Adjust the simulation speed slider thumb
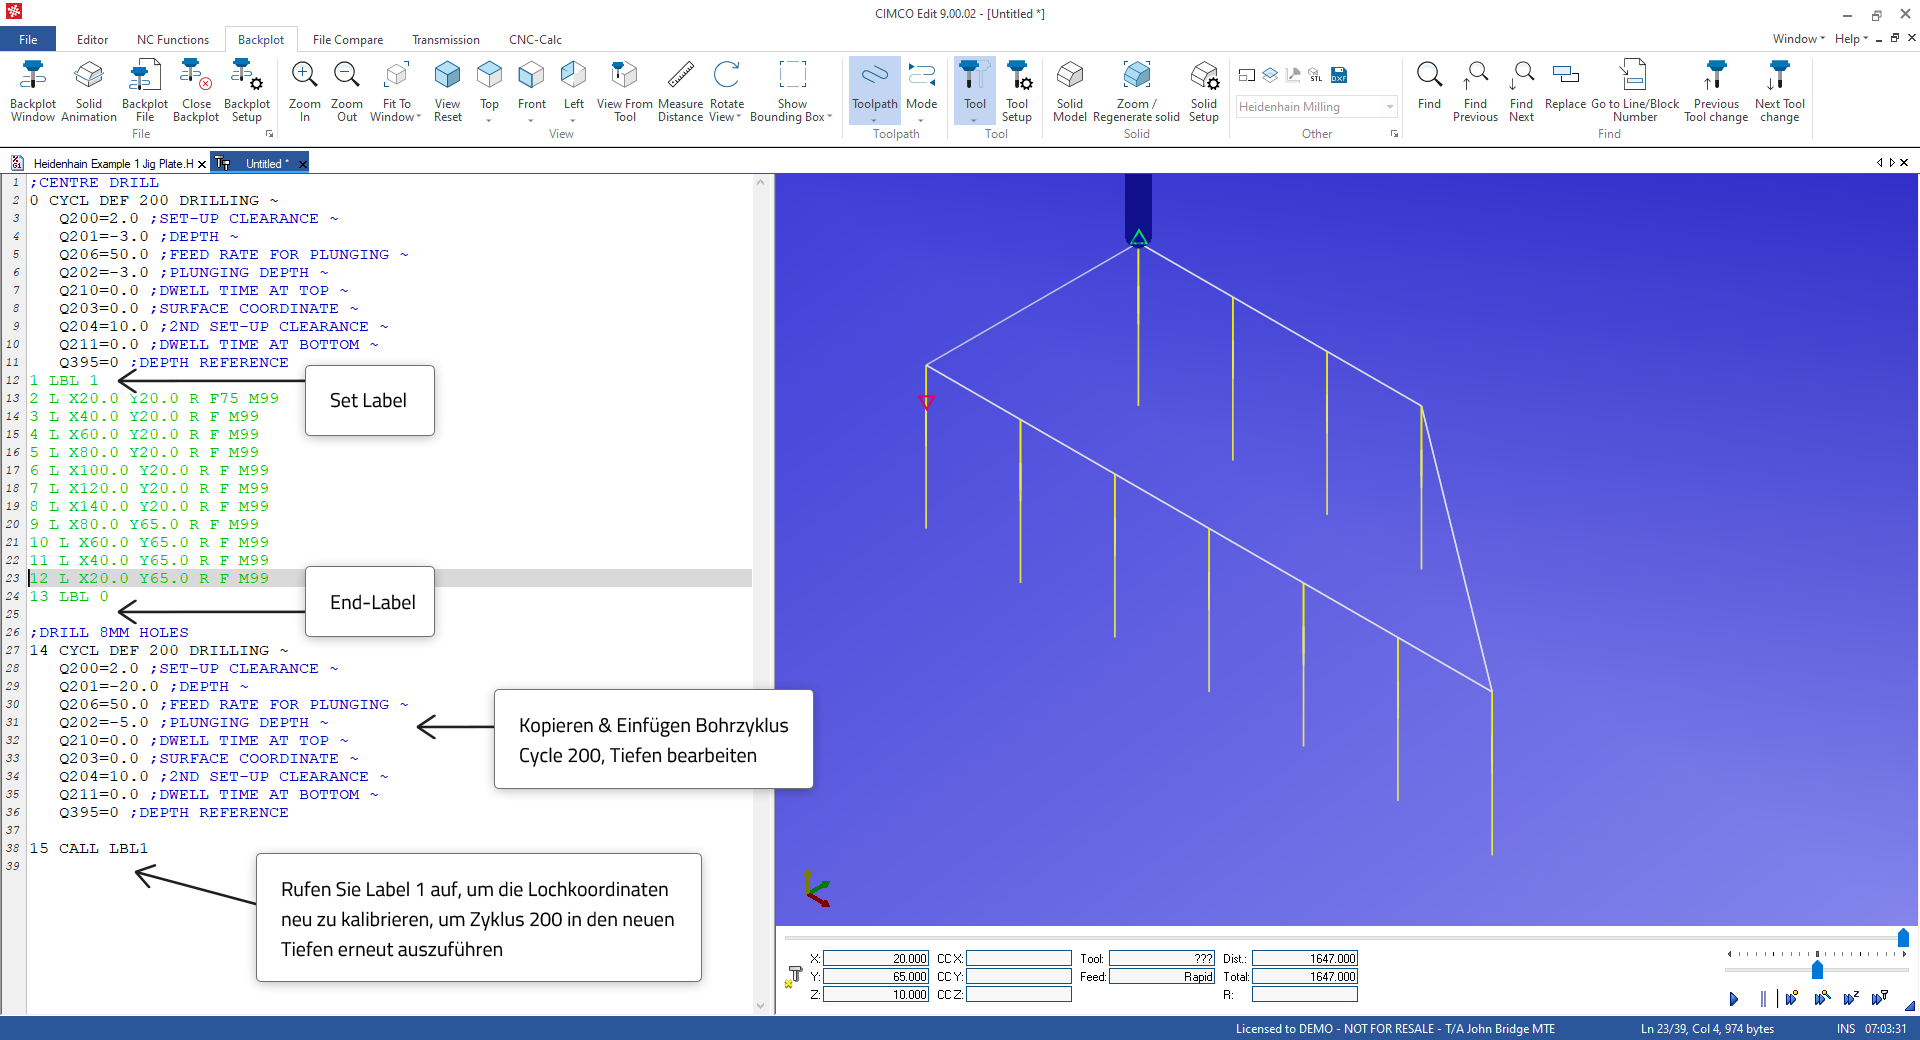Image resolution: width=1920 pixels, height=1040 pixels. click(x=1817, y=970)
